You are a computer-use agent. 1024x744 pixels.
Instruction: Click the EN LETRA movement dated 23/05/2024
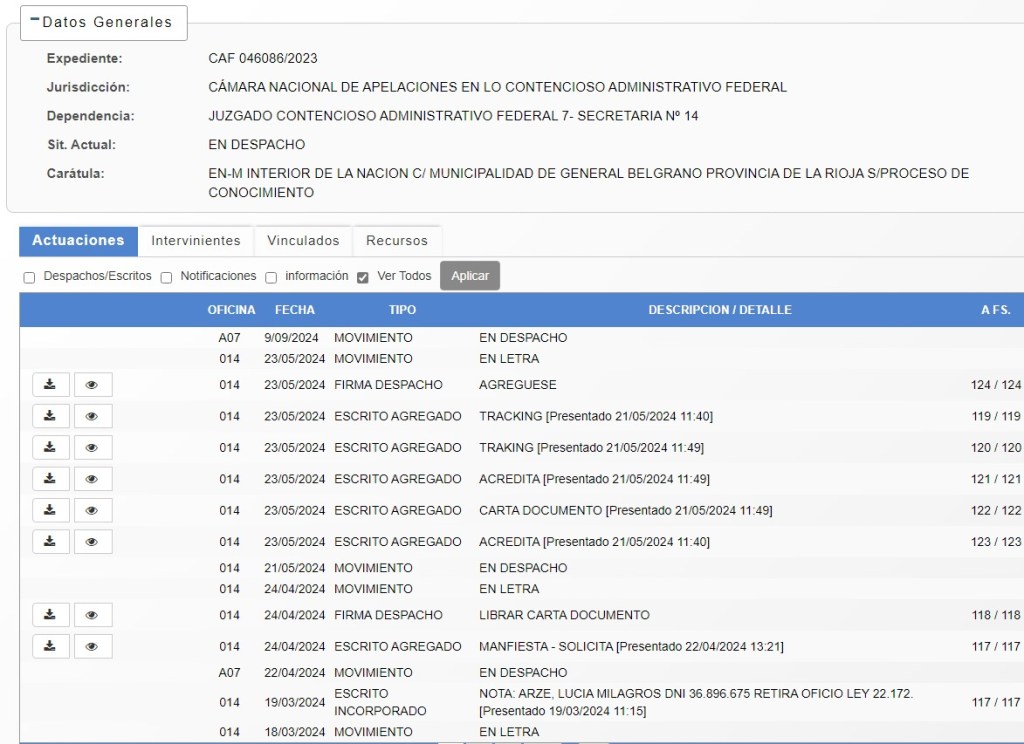click(509, 359)
